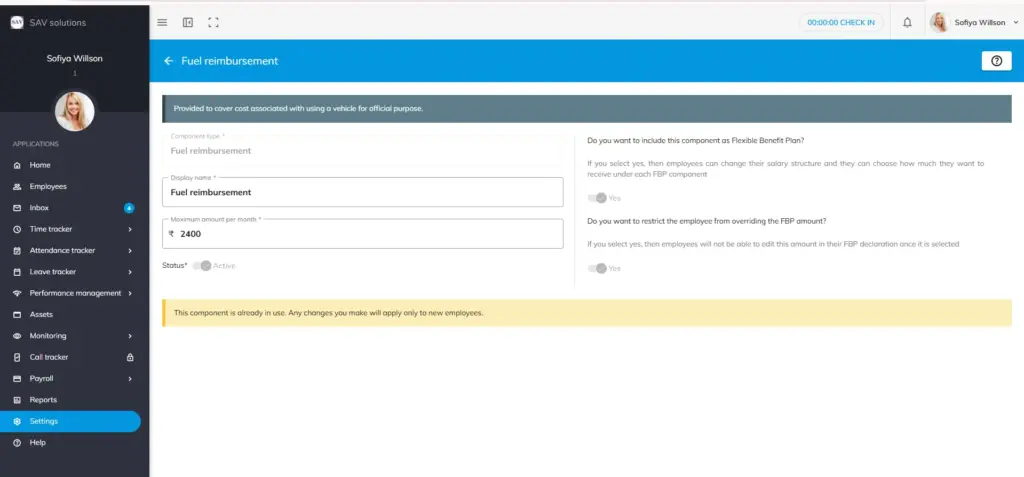Open the Employees menu item
The width and height of the screenshot is (1024, 477).
pyautogui.click(x=70, y=187)
